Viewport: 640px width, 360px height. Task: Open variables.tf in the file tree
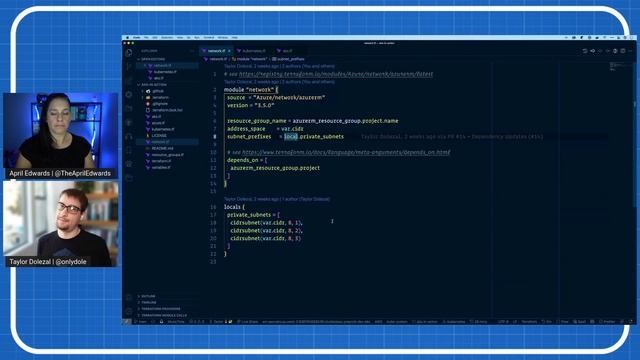click(161, 167)
